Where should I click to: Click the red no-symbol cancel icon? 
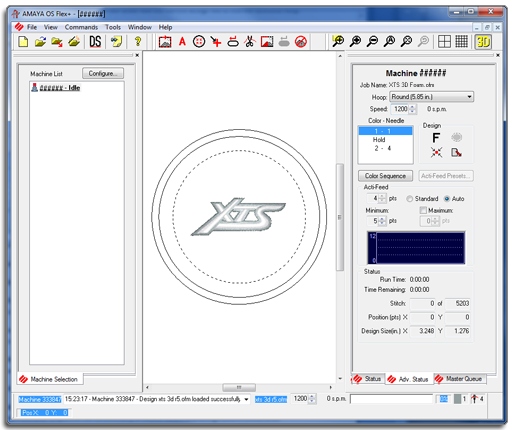(x=301, y=42)
